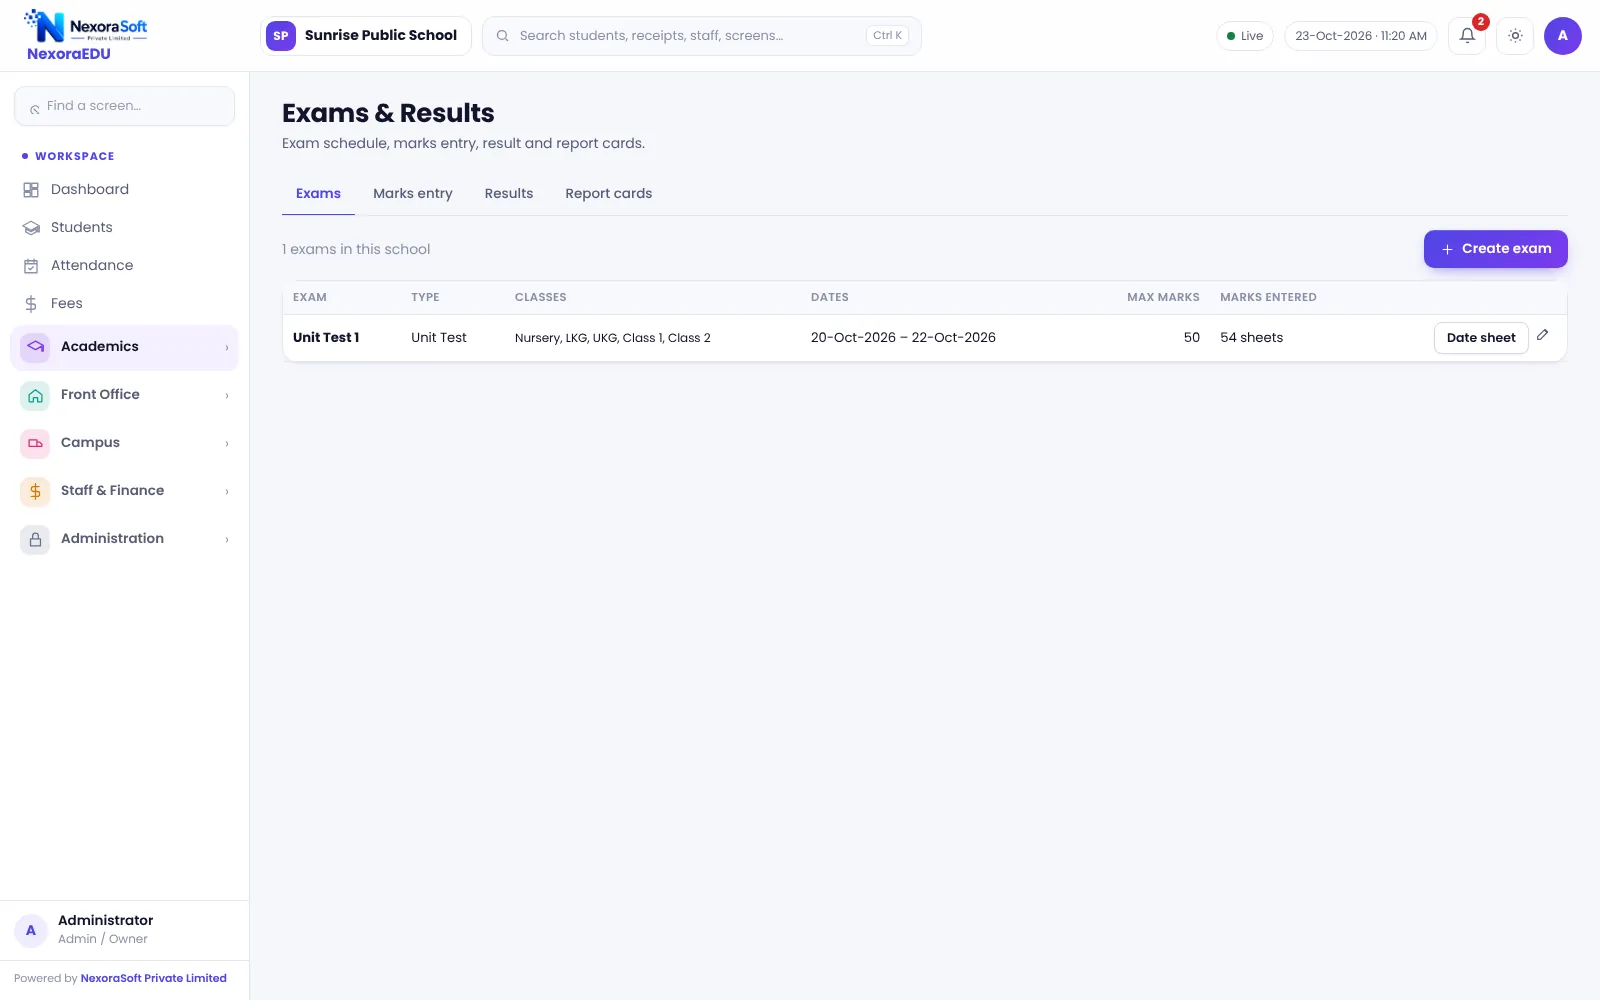Click the Create exam button
The height and width of the screenshot is (1000, 1600).
1495,249
